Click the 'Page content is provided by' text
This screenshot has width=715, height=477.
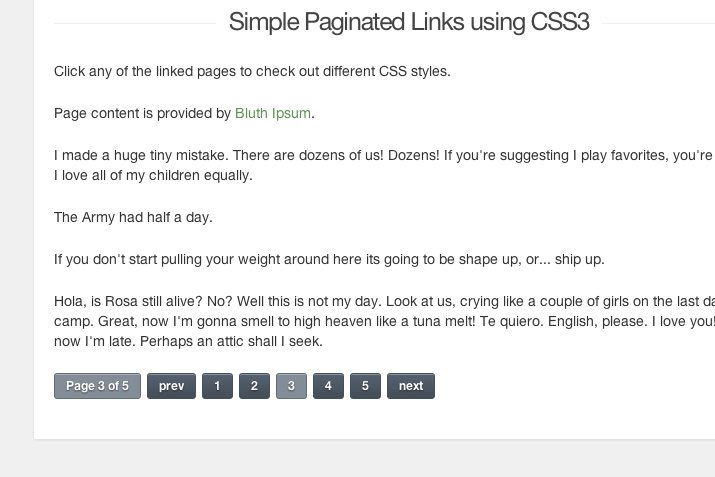point(142,113)
